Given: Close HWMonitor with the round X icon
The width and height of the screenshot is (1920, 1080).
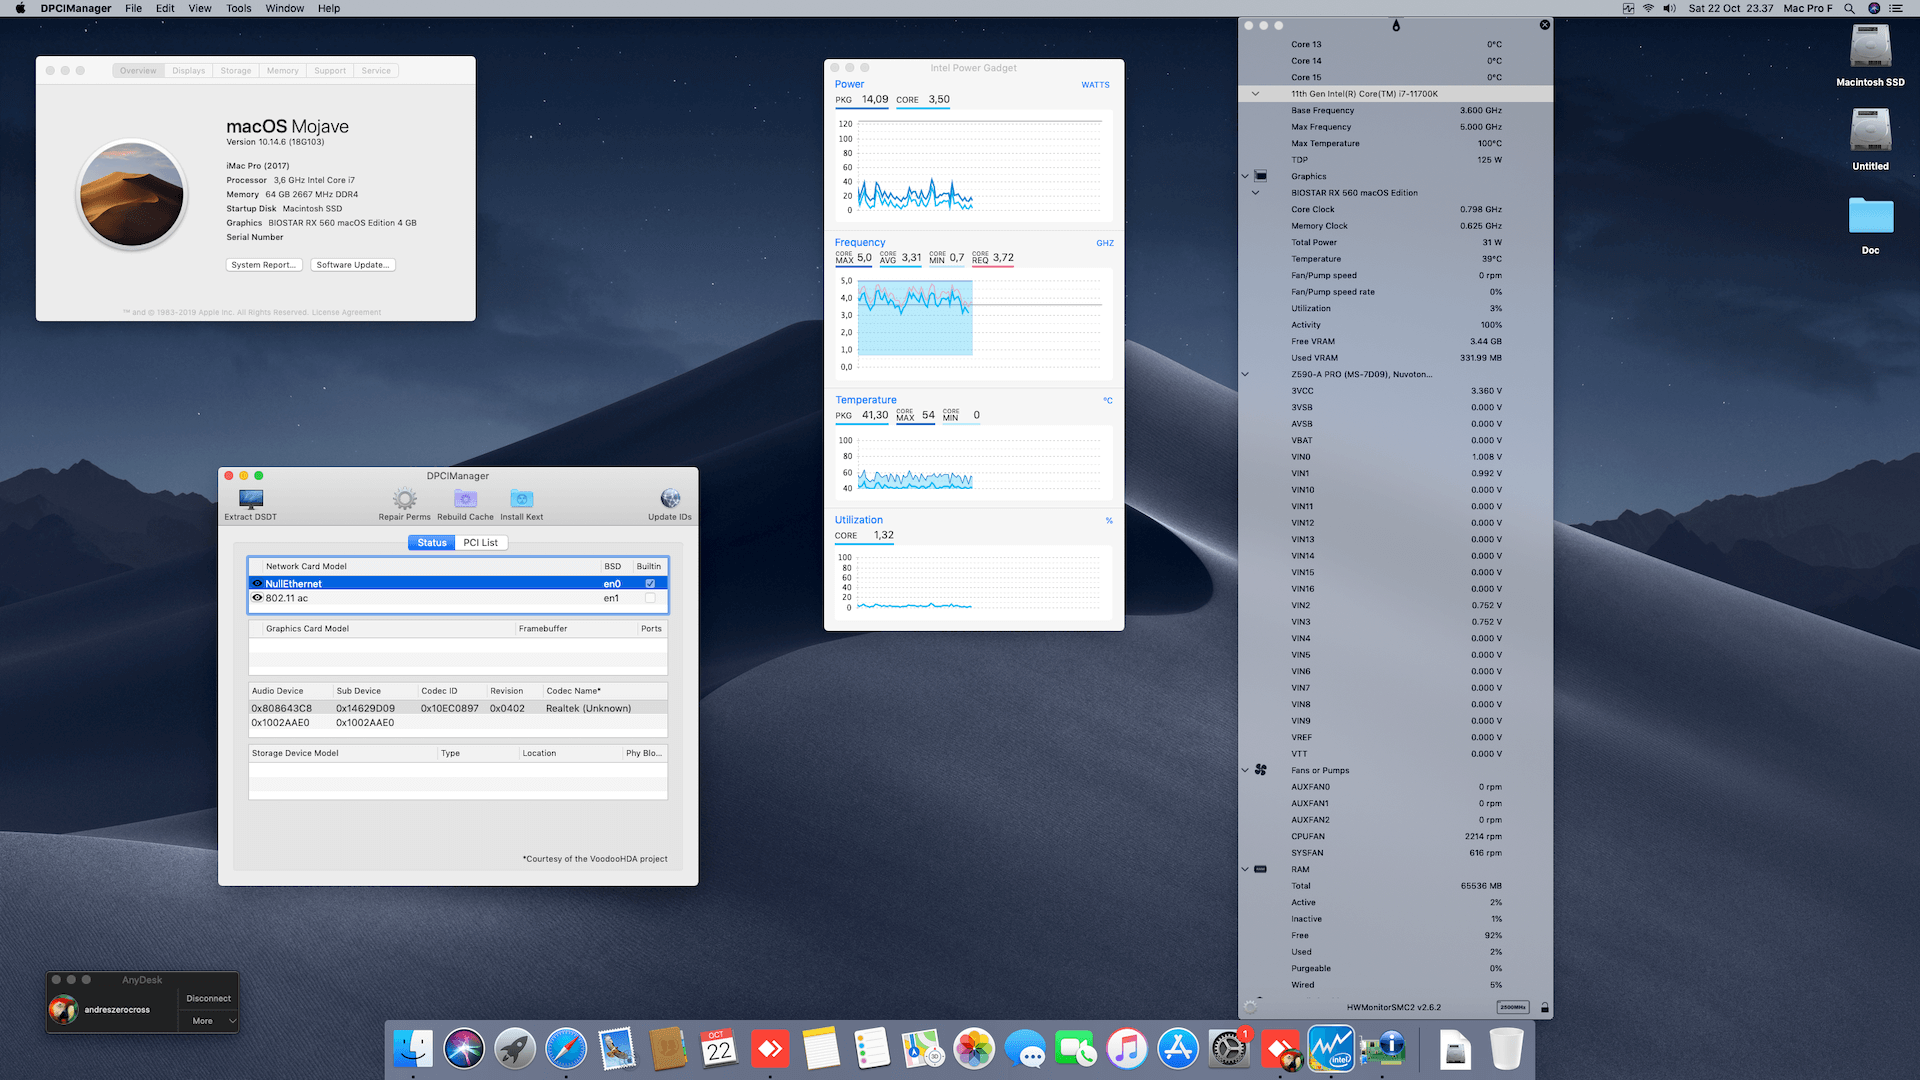Looking at the screenshot, I should click(1544, 25).
